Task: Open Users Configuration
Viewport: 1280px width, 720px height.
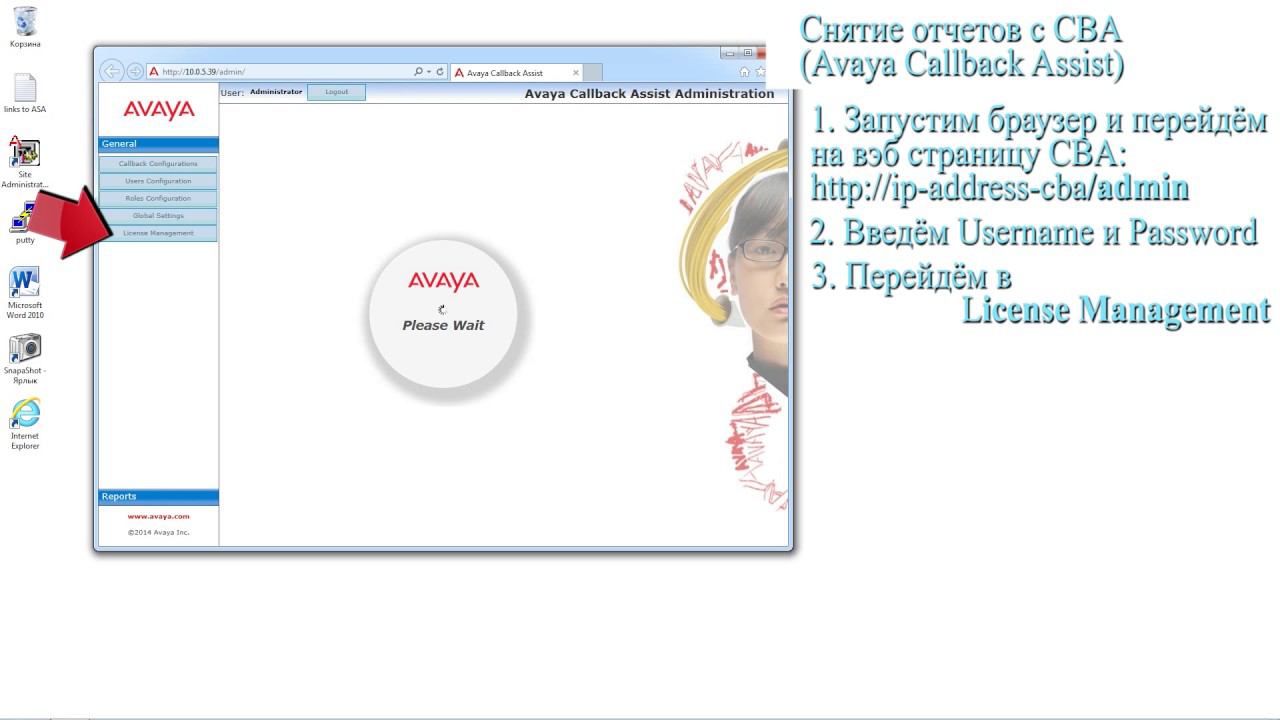Action: pos(158,181)
